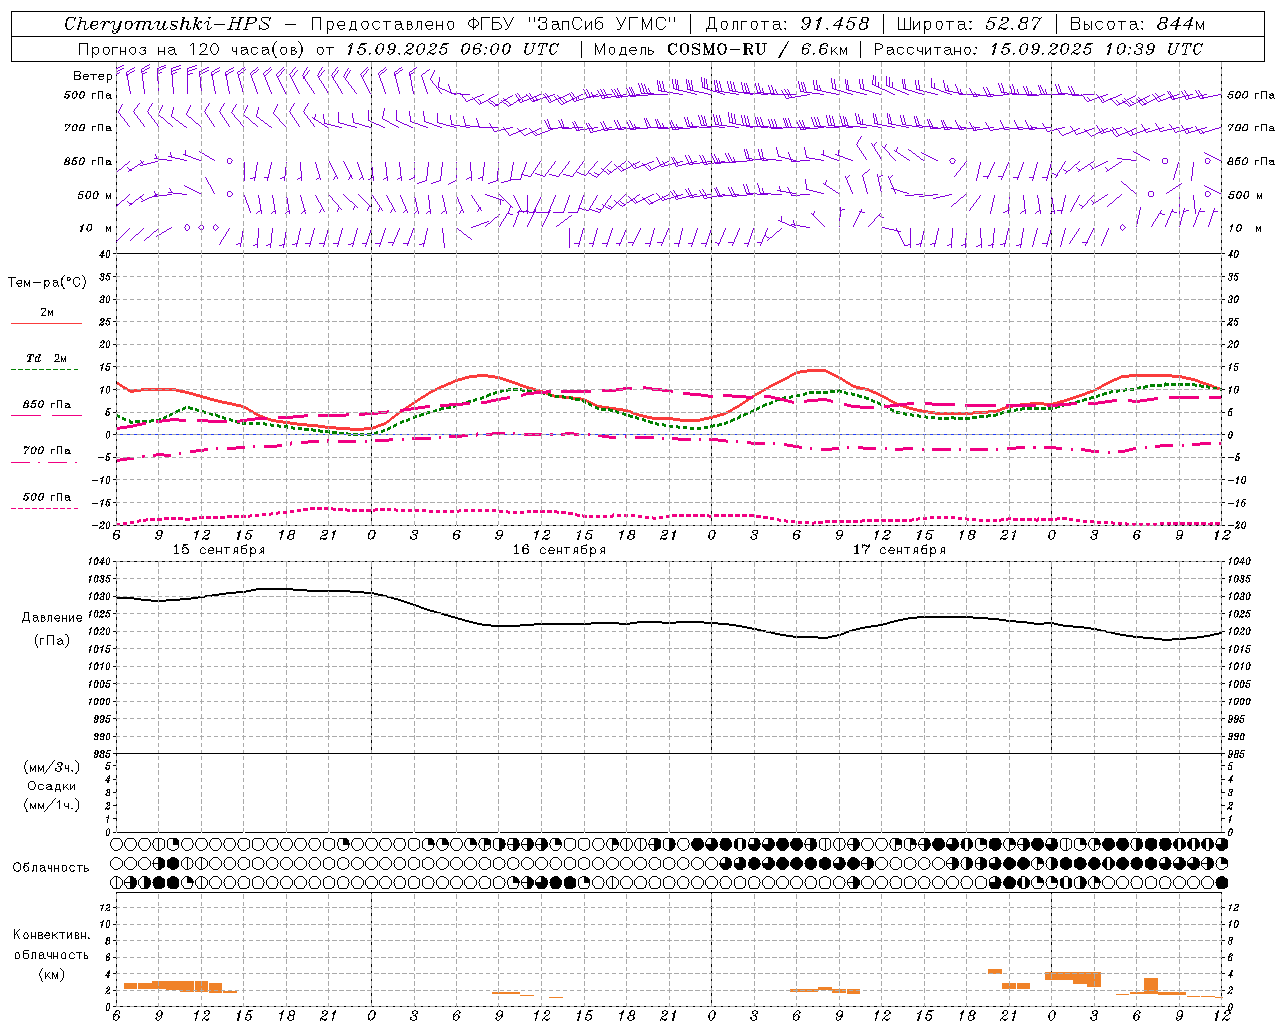Select the '(гПа)' unit label under Давление

52,641
